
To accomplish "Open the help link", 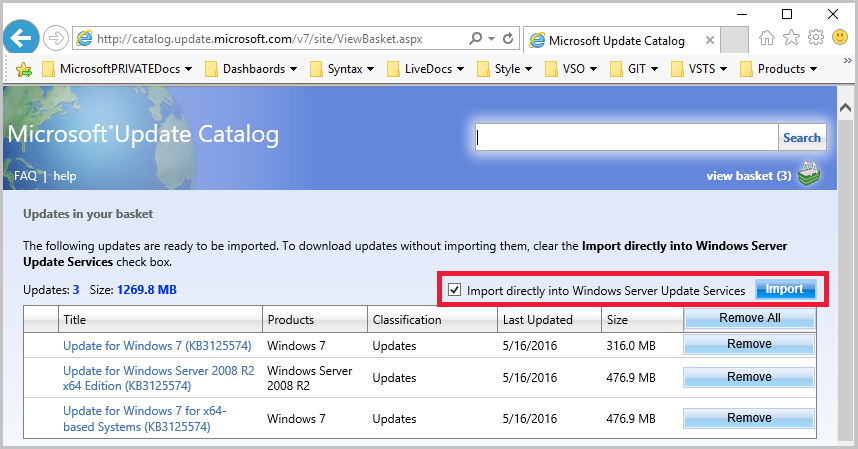I will 65,176.
